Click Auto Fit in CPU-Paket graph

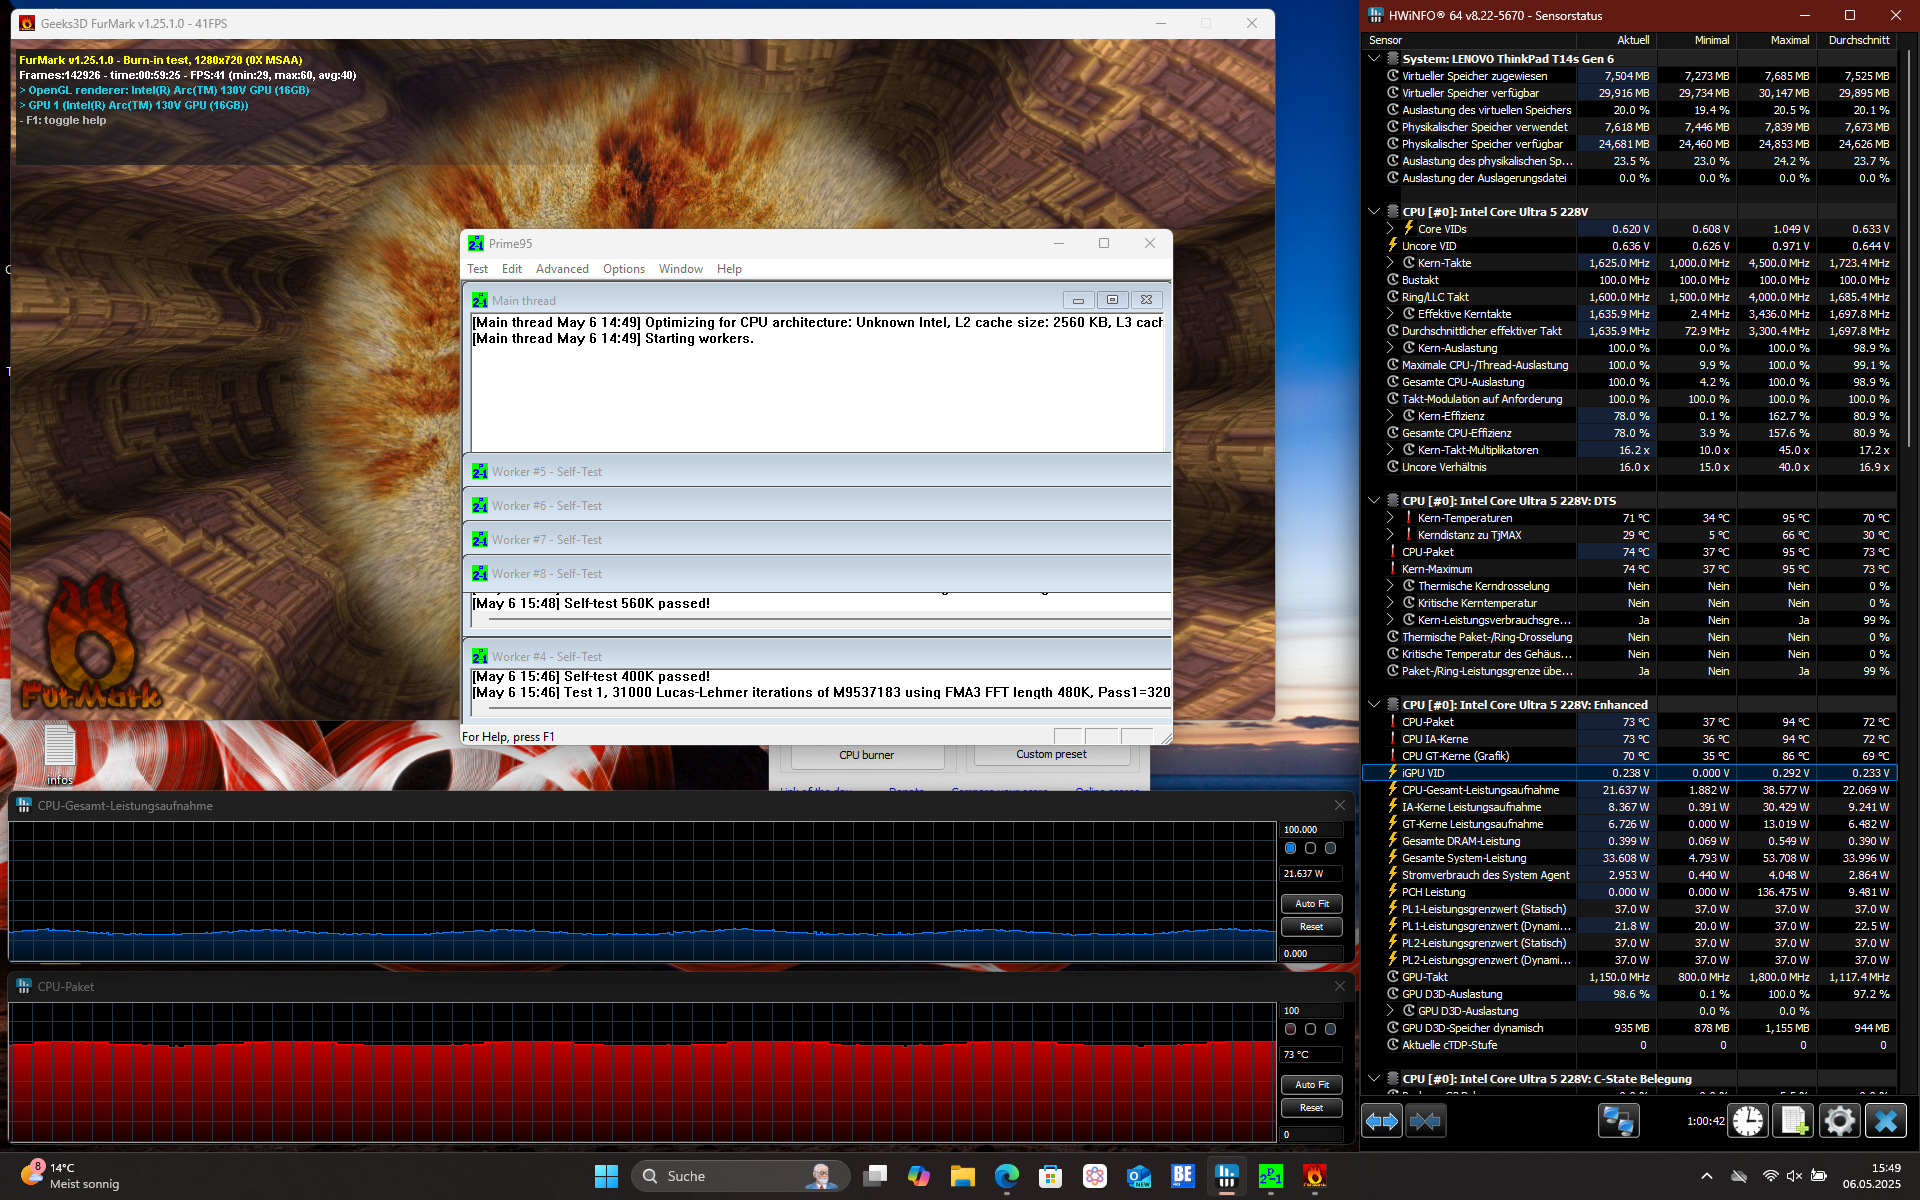point(1312,1084)
